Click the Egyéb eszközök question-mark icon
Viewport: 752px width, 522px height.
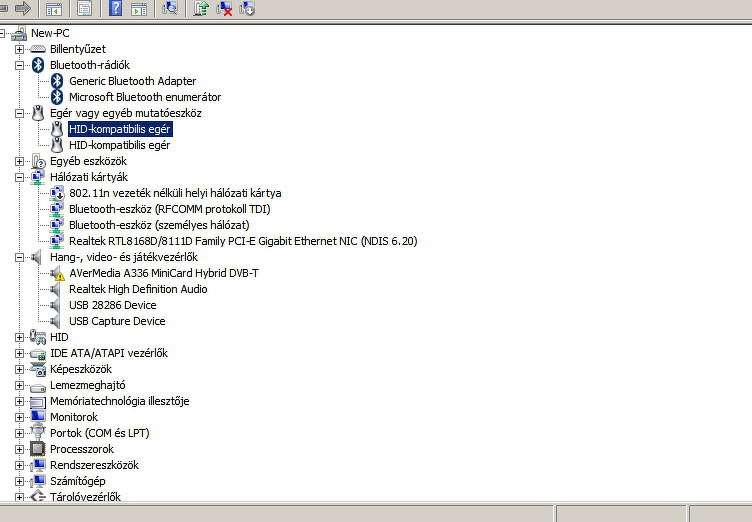coord(38,161)
